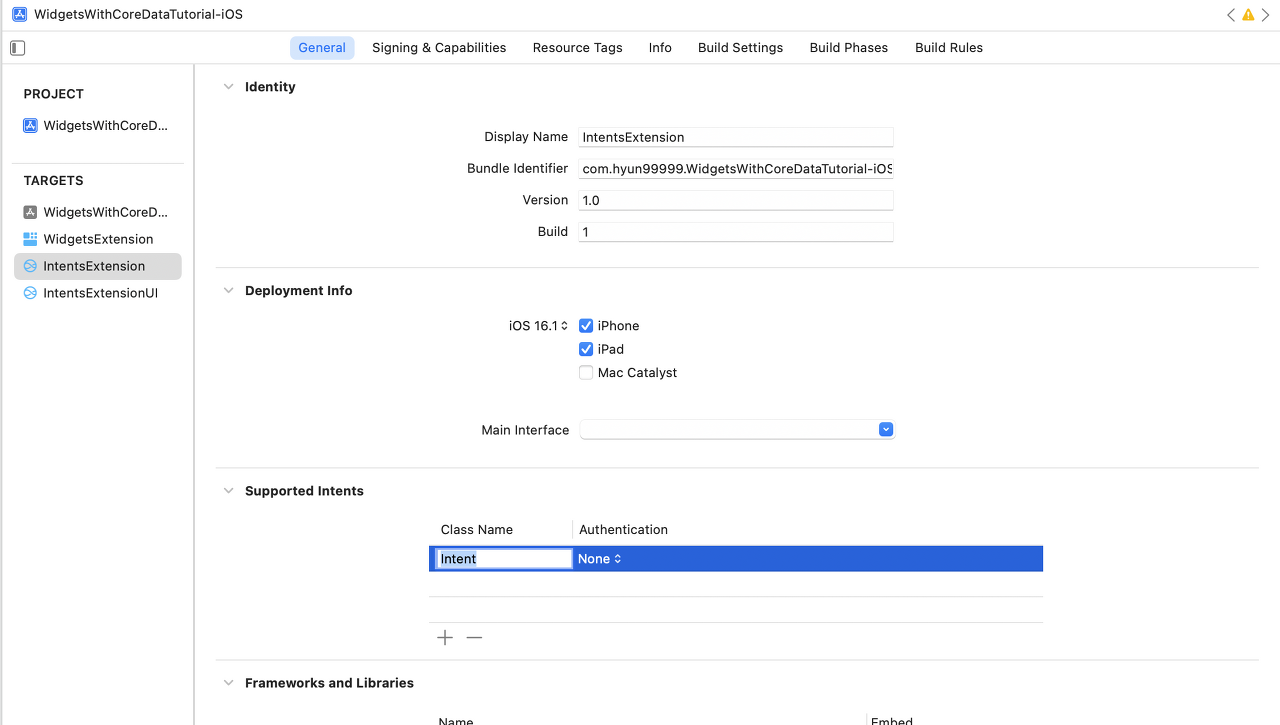Select the IntentsExtensionUI target
Image resolution: width=1280 pixels, height=725 pixels.
(x=98, y=293)
